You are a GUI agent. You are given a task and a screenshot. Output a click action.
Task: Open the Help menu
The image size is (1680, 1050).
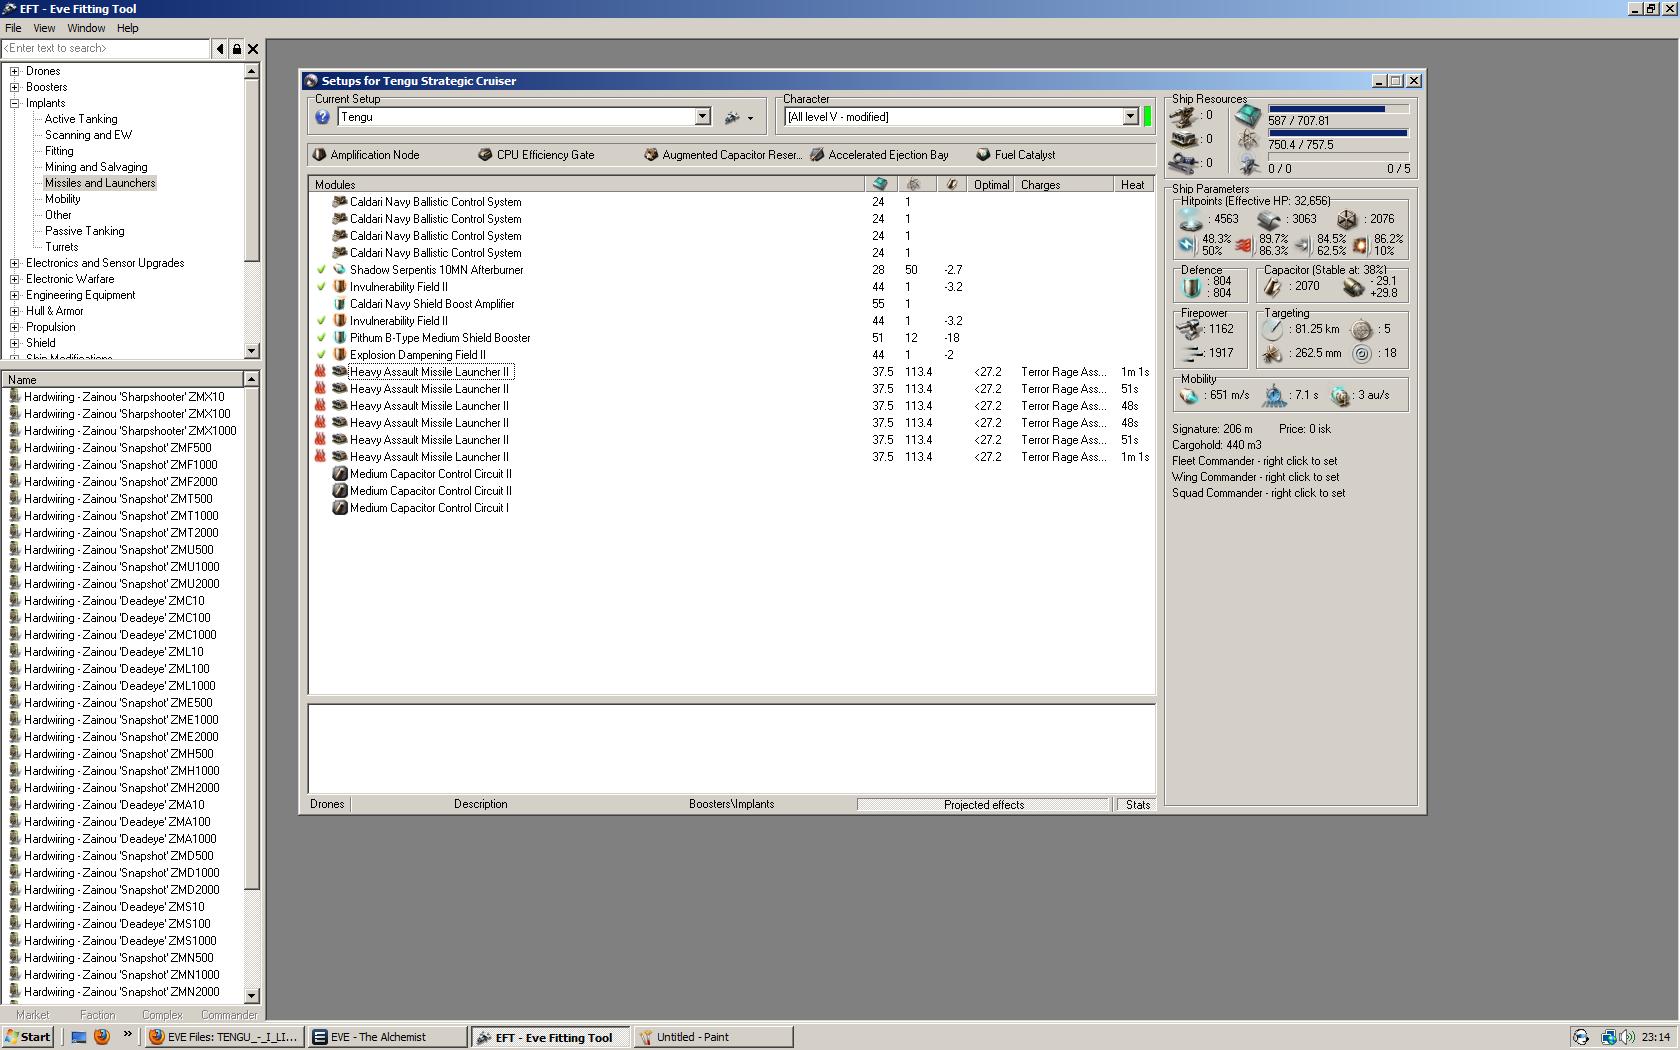pyautogui.click(x=127, y=28)
